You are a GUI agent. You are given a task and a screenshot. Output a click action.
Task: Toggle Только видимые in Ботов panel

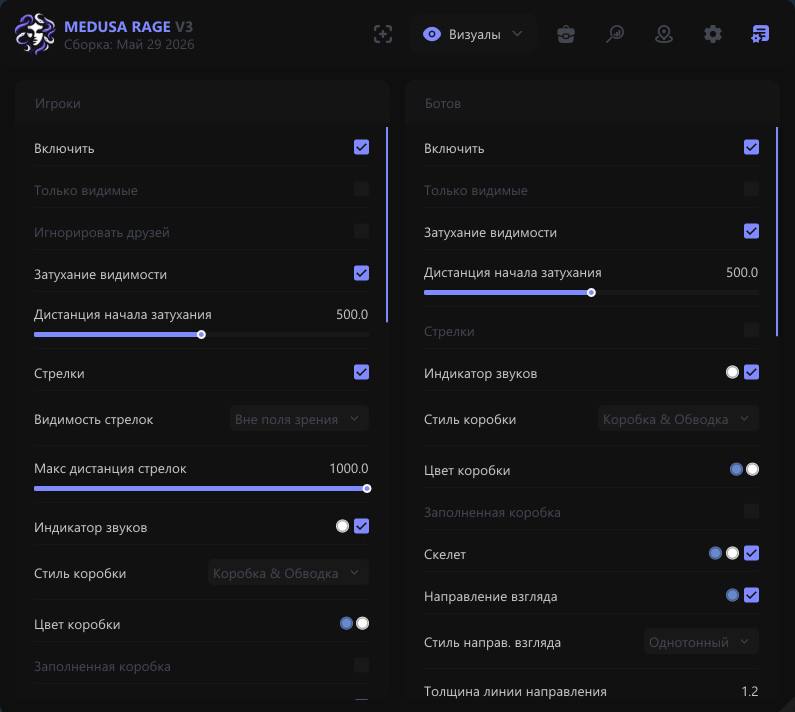tap(751, 190)
